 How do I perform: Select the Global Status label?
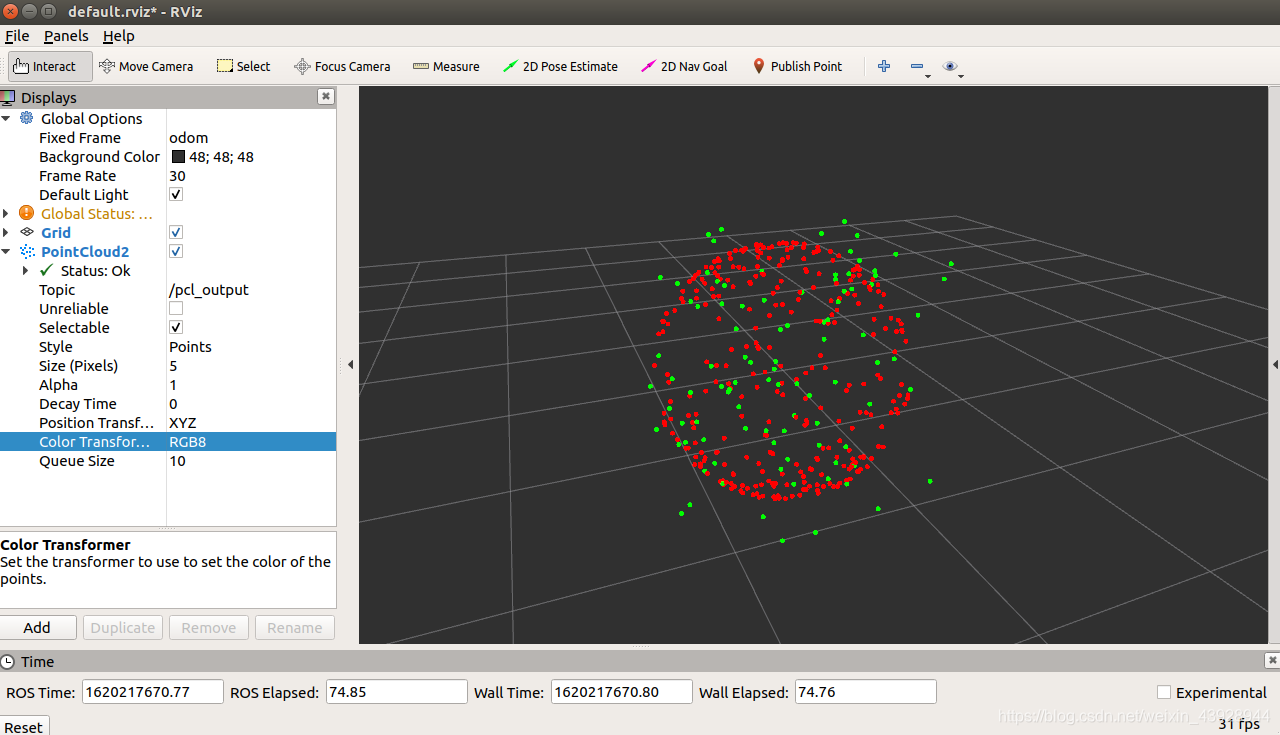point(97,213)
